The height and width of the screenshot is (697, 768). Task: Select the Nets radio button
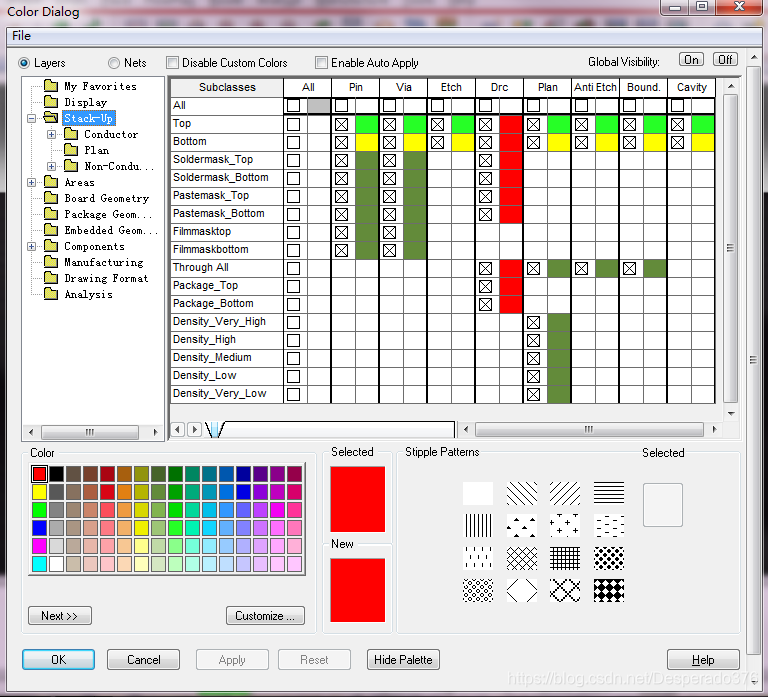[114, 63]
